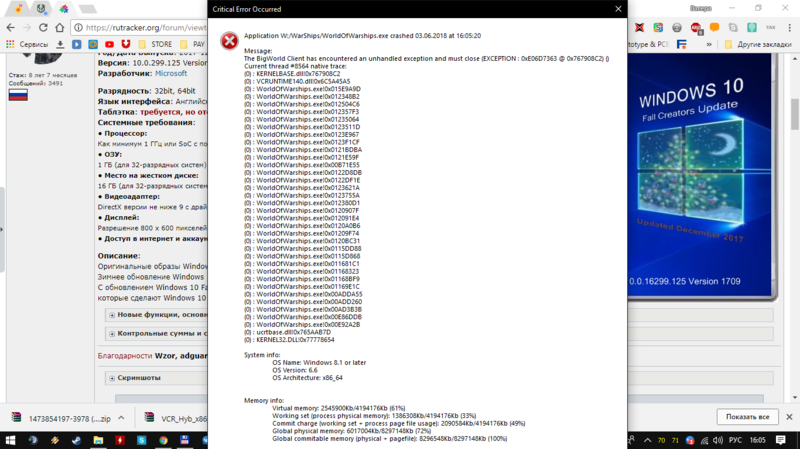Switch input language via РУС indicator

click(735, 440)
